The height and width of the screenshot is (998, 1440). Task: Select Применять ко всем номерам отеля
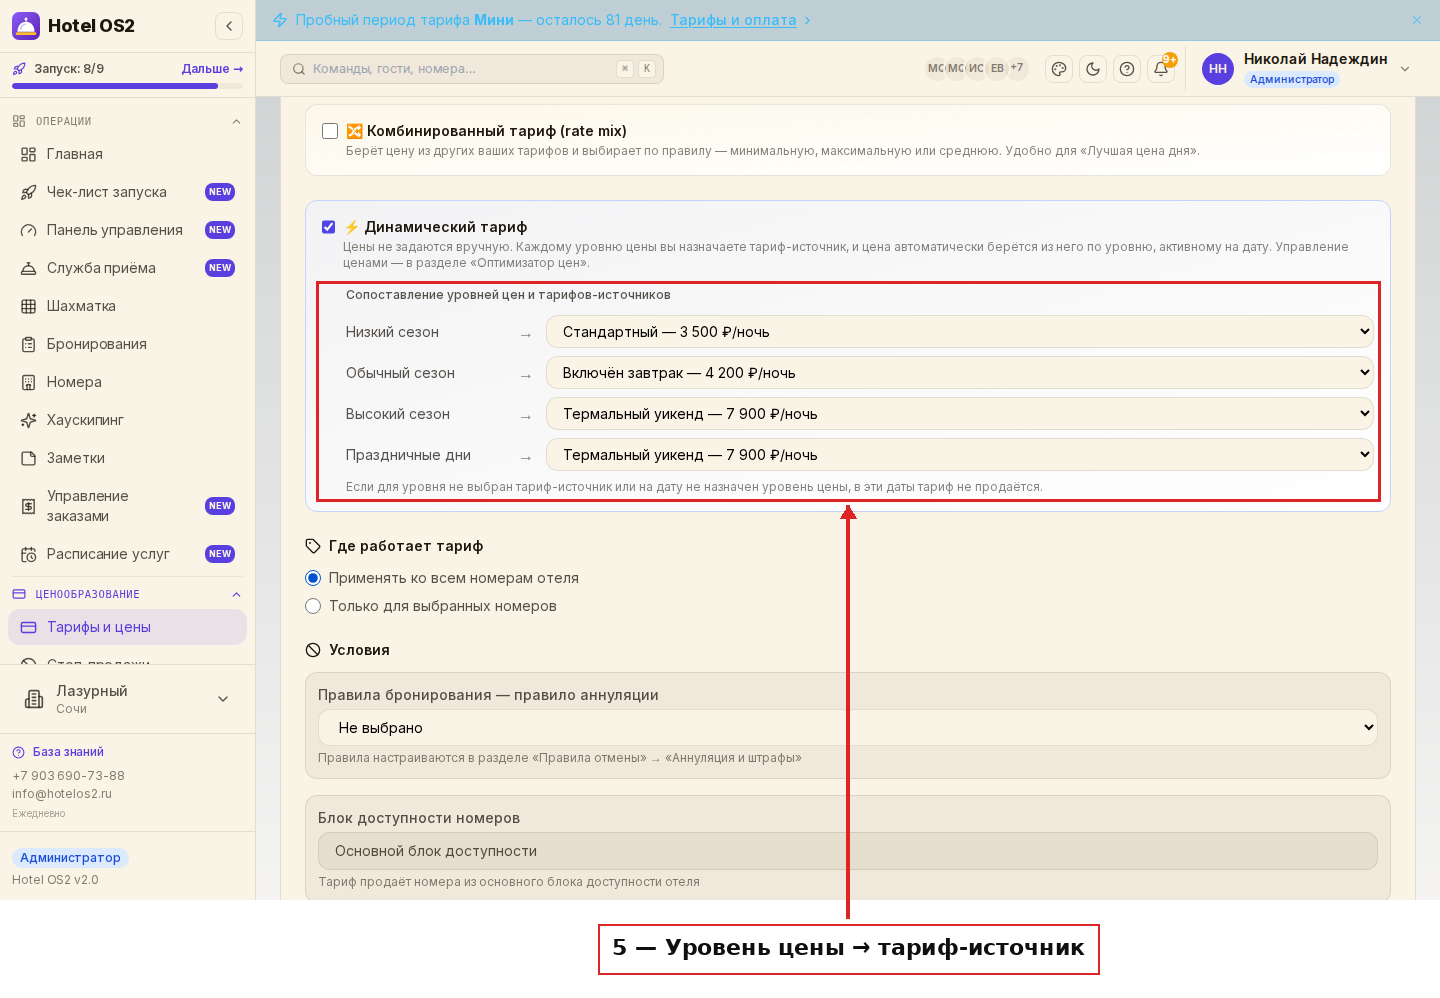pyautogui.click(x=313, y=578)
